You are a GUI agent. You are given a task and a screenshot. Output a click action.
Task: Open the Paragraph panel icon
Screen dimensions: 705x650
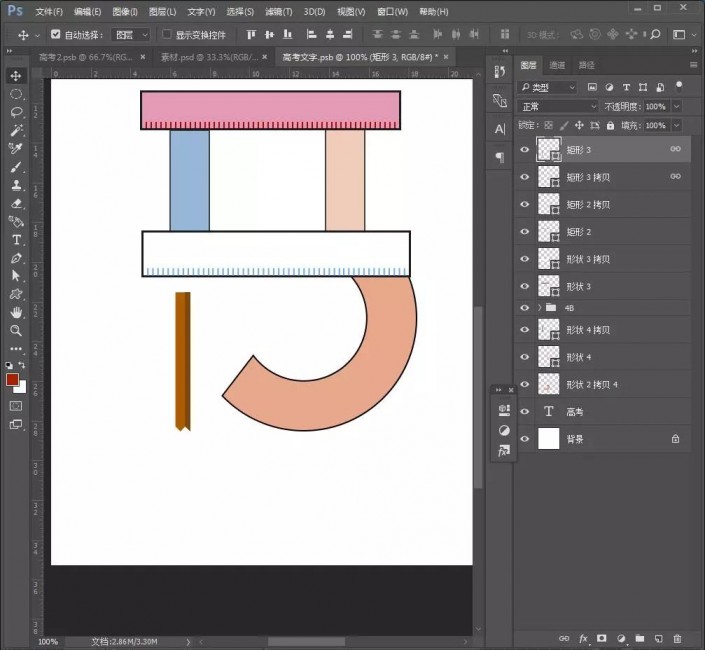(500, 157)
